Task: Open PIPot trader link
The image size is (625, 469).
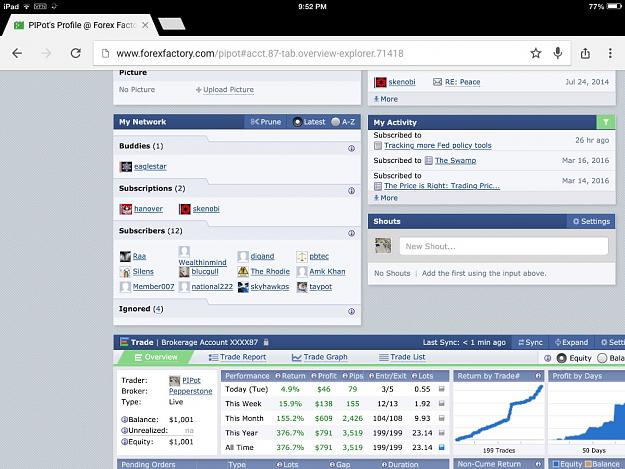Action: [x=191, y=381]
